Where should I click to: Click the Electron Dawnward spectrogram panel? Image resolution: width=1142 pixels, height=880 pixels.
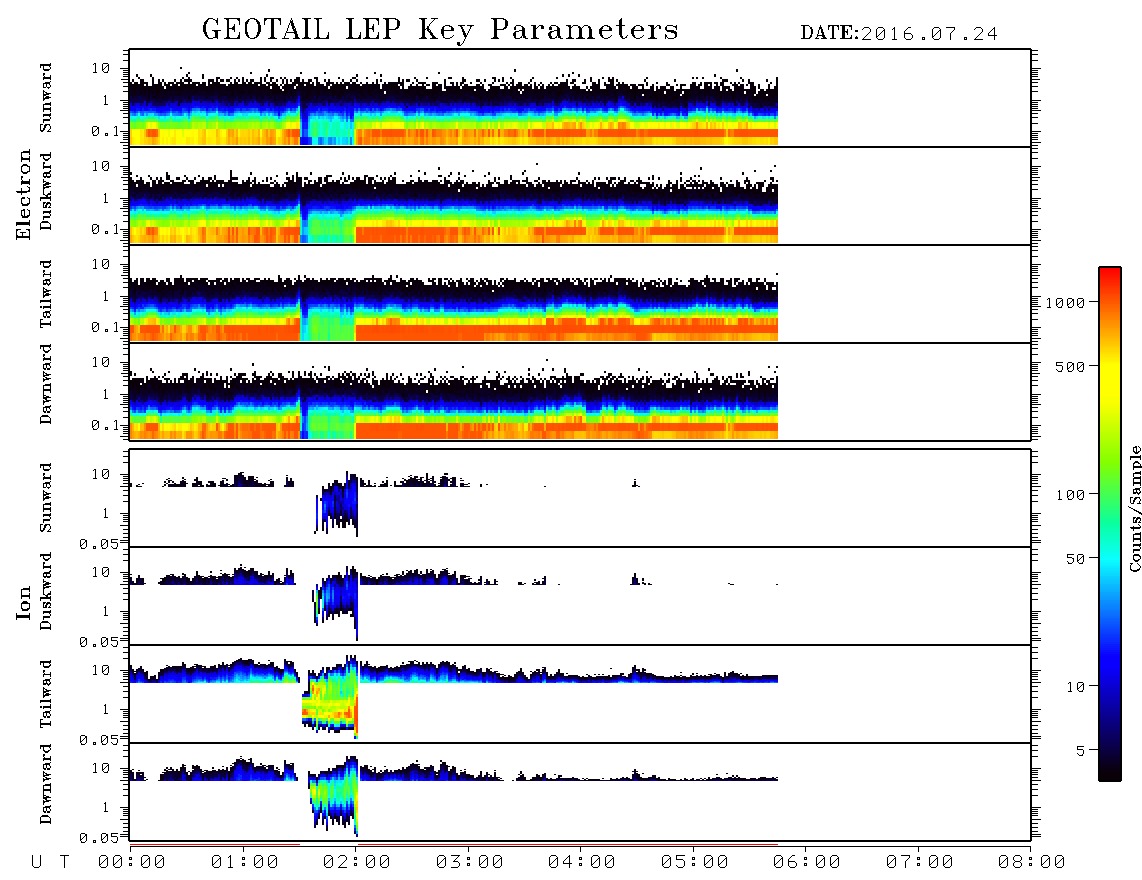[x=580, y=391]
